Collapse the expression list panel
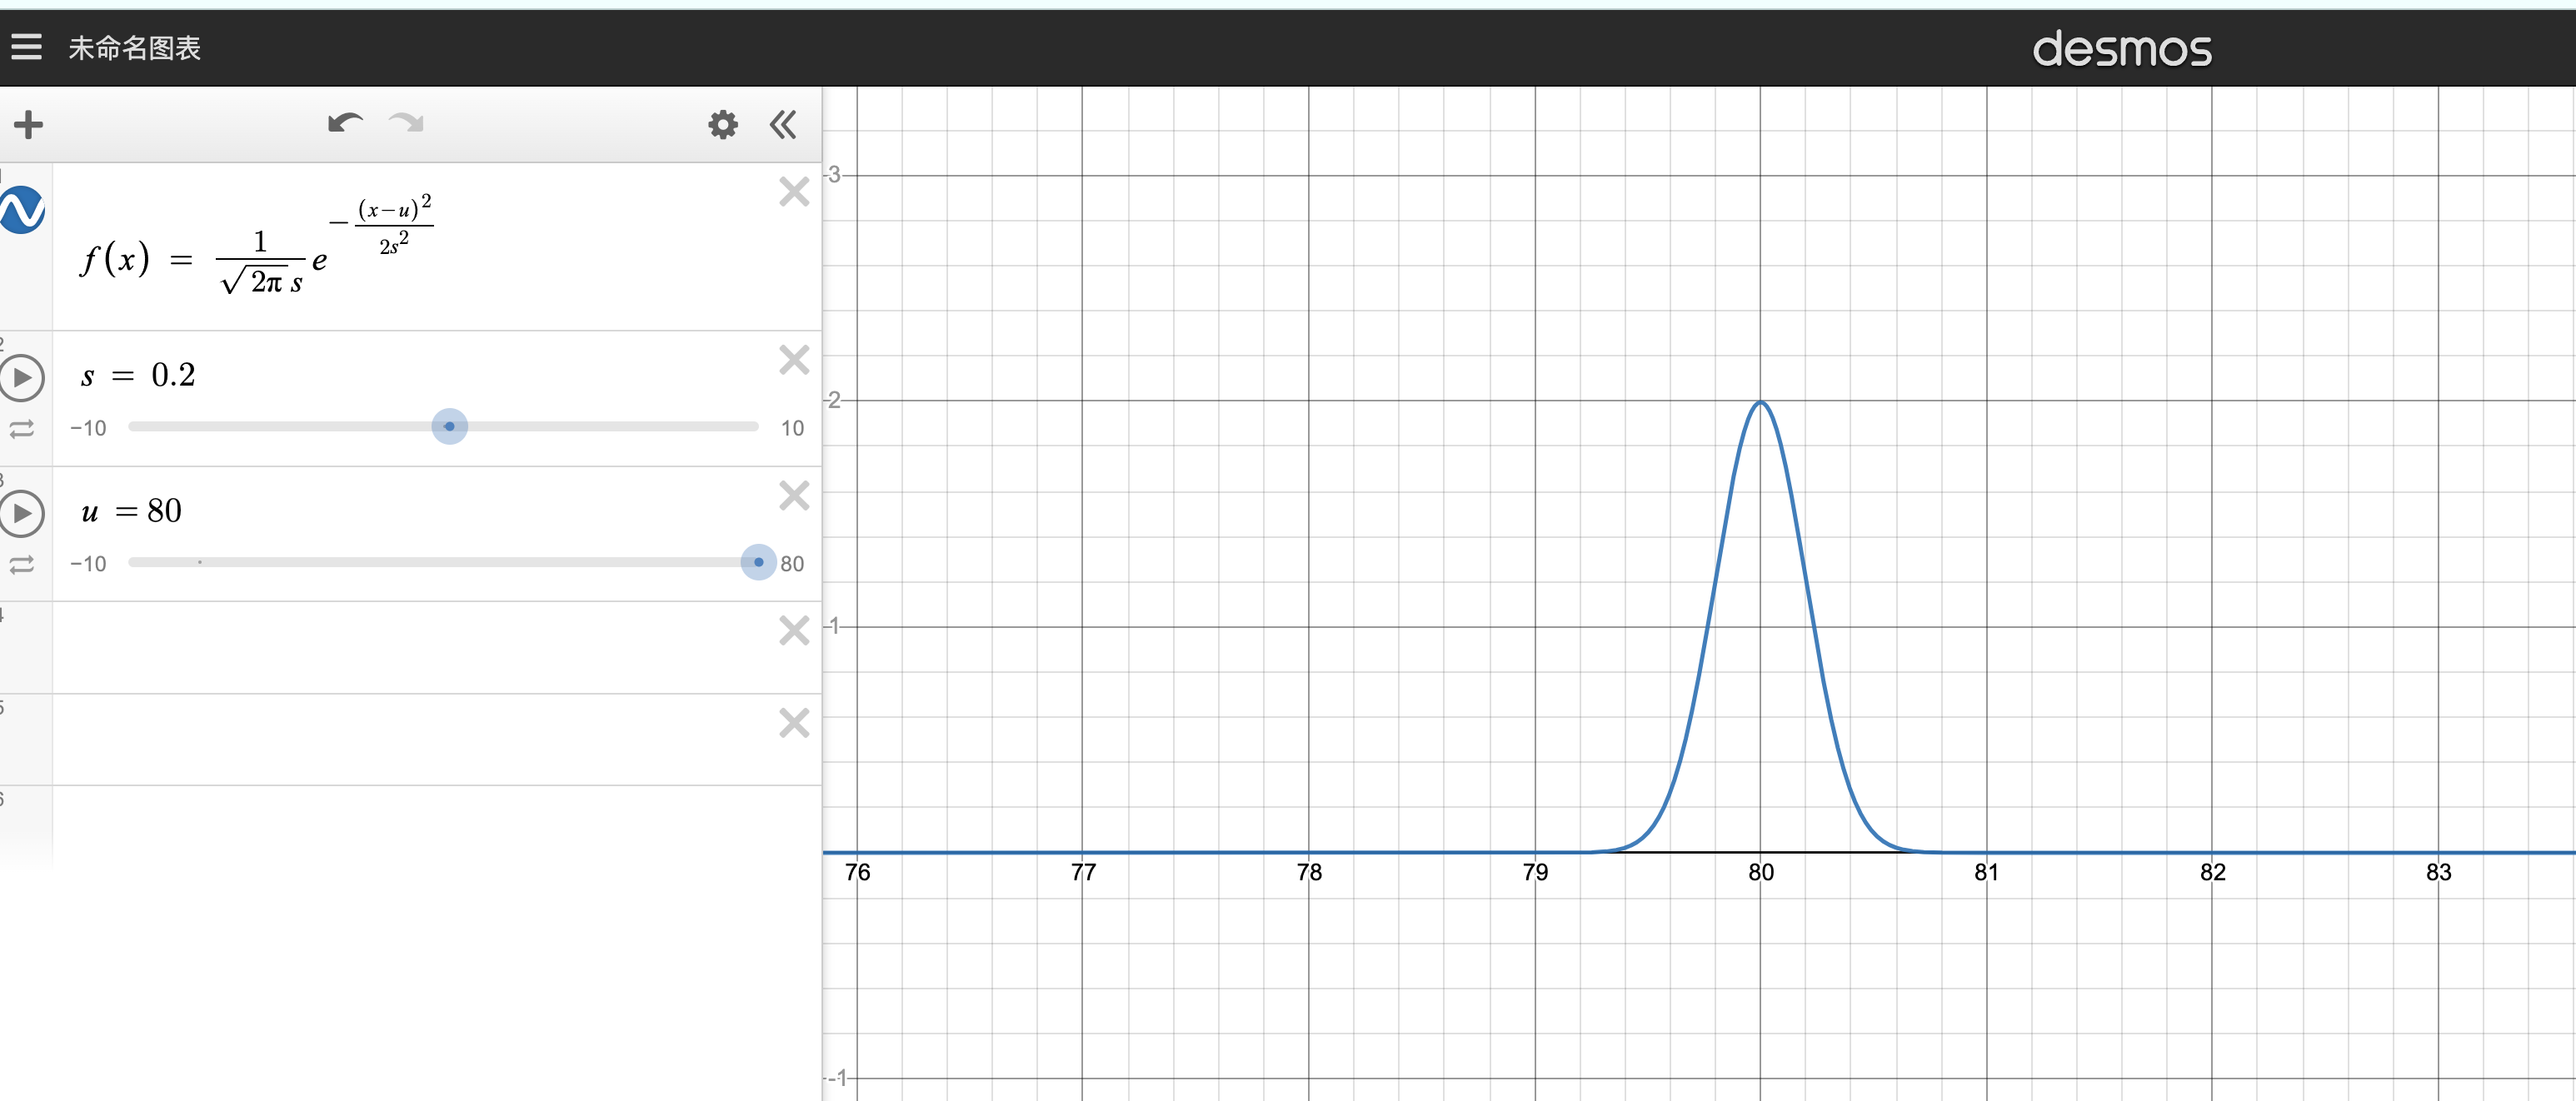Screen dimensions: 2576x1101 pyautogui.click(x=783, y=125)
